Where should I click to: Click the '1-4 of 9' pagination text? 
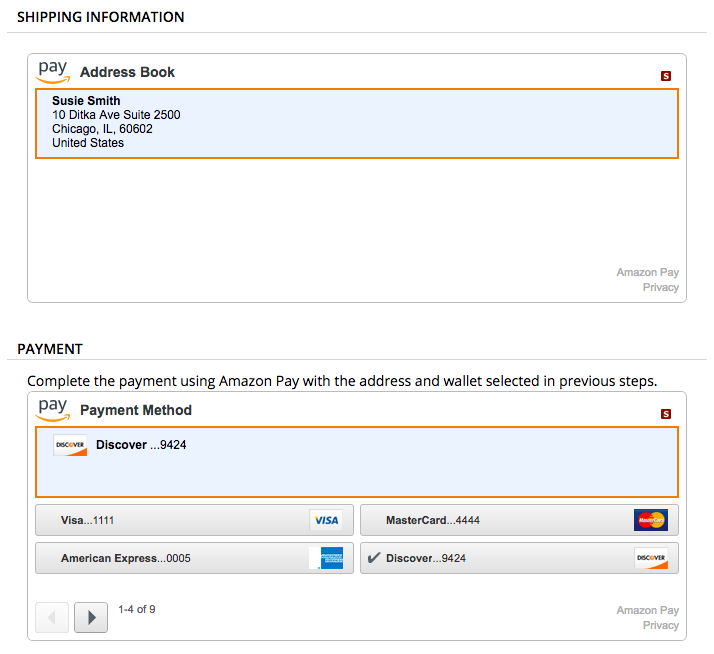pyautogui.click(x=137, y=609)
